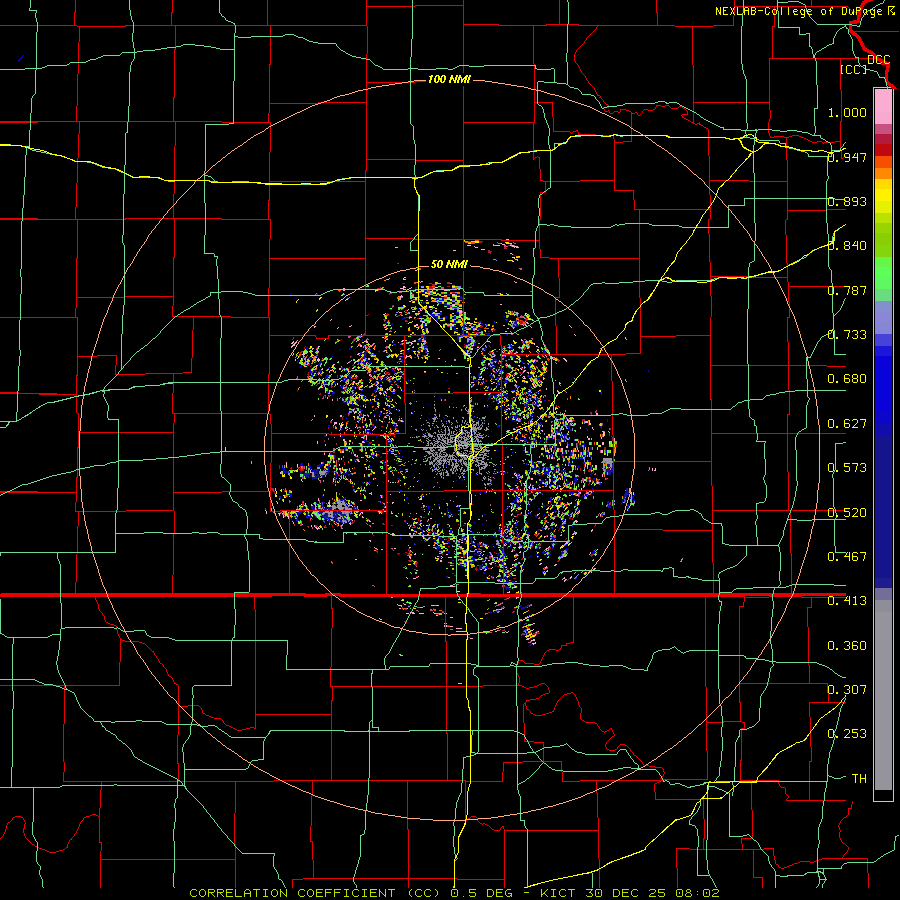Click the 0.787 legend value

pos(847,290)
